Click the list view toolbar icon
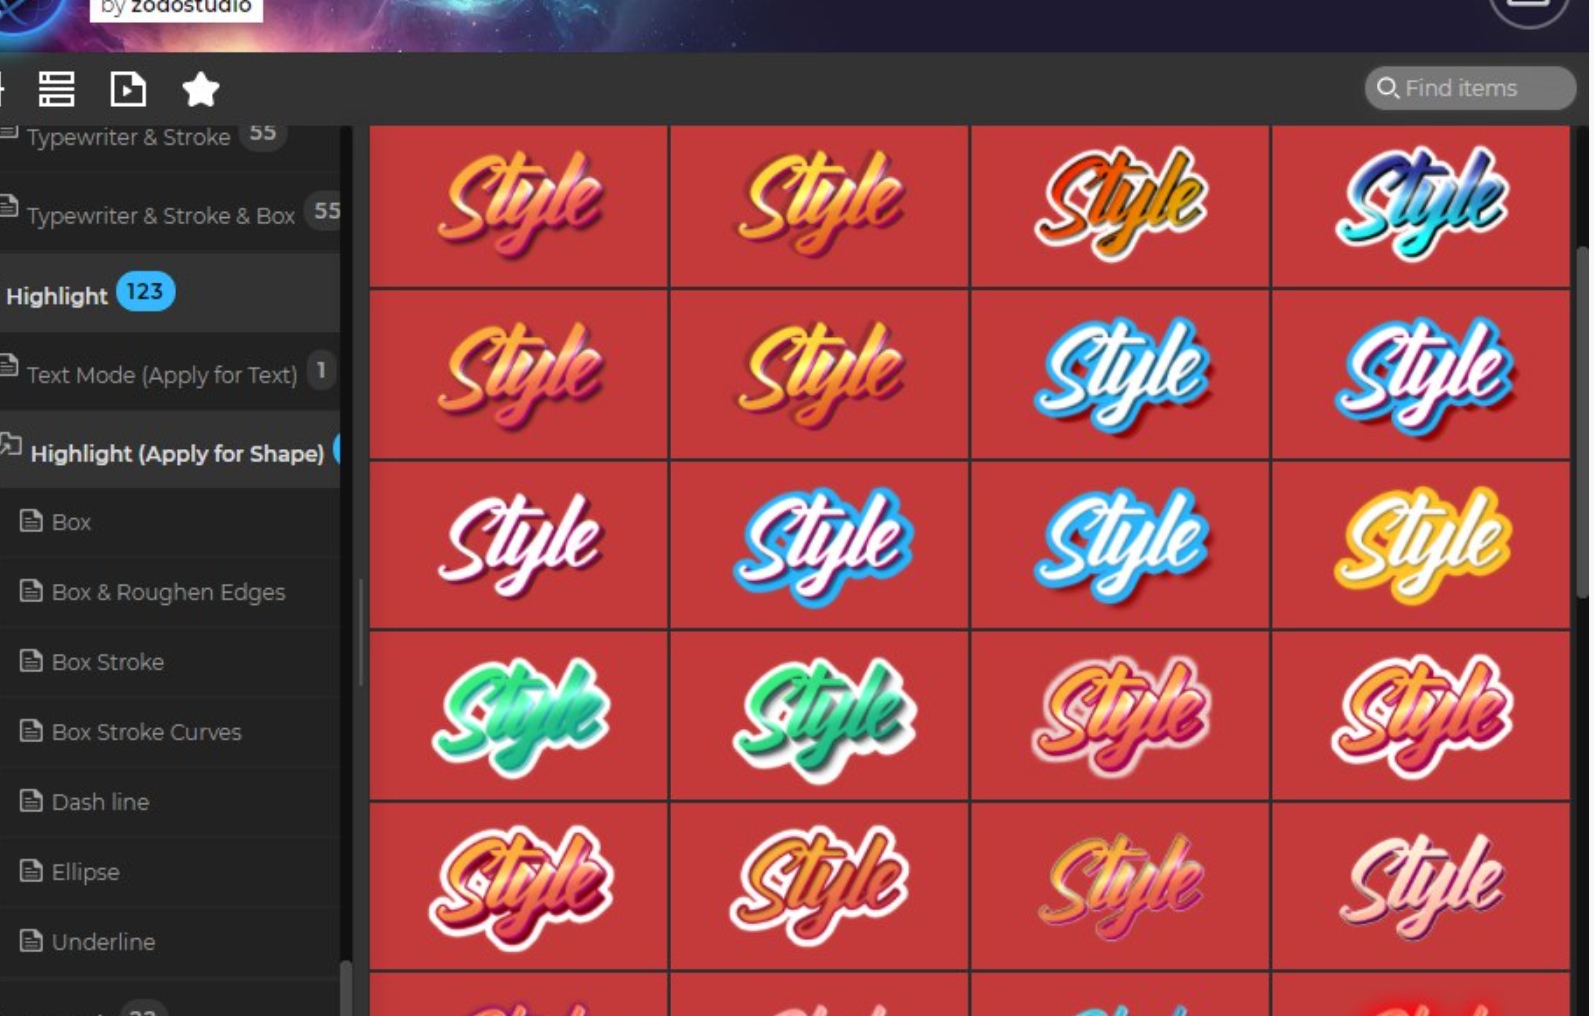 pos(56,89)
